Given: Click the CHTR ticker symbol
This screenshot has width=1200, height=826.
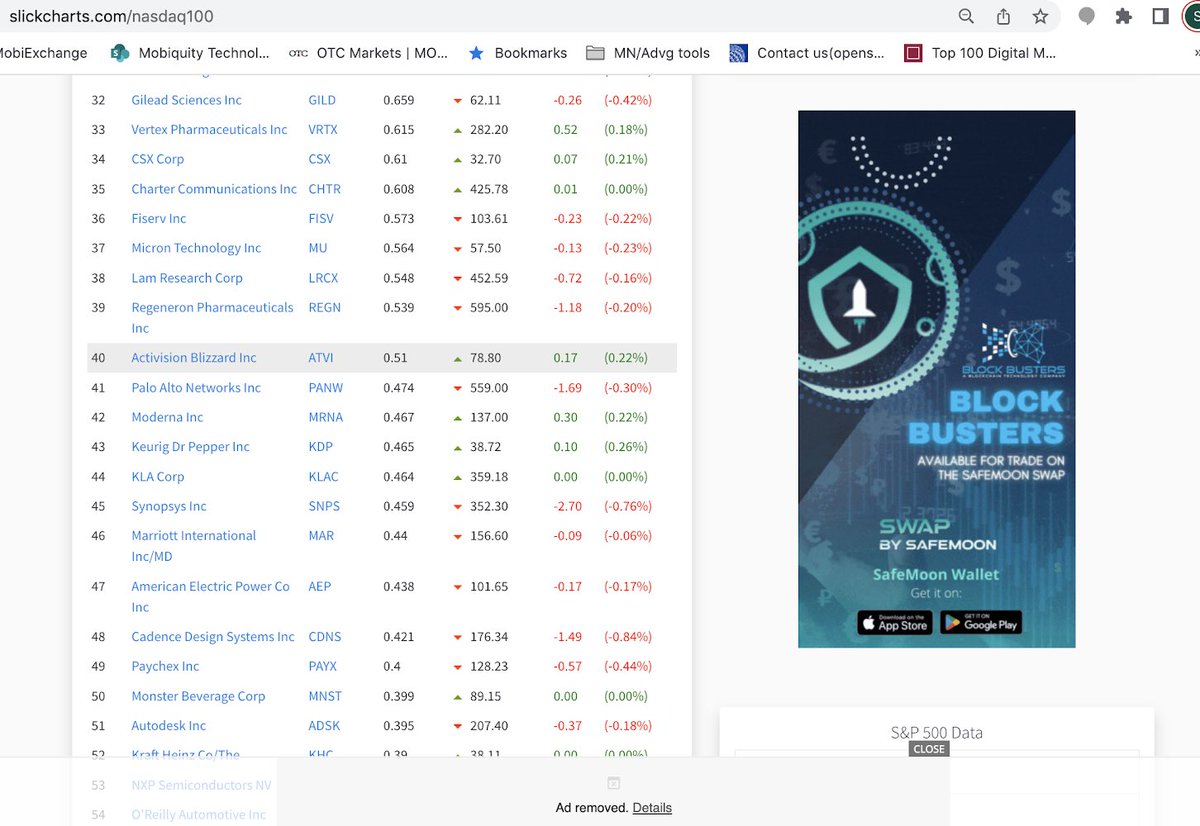Looking at the screenshot, I should [324, 189].
